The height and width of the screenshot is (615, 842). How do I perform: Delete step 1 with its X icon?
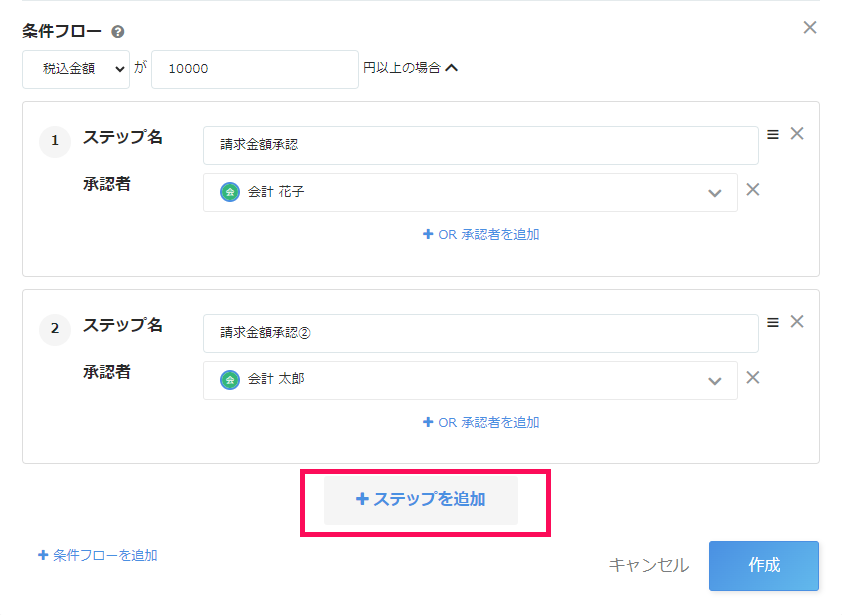797,134
